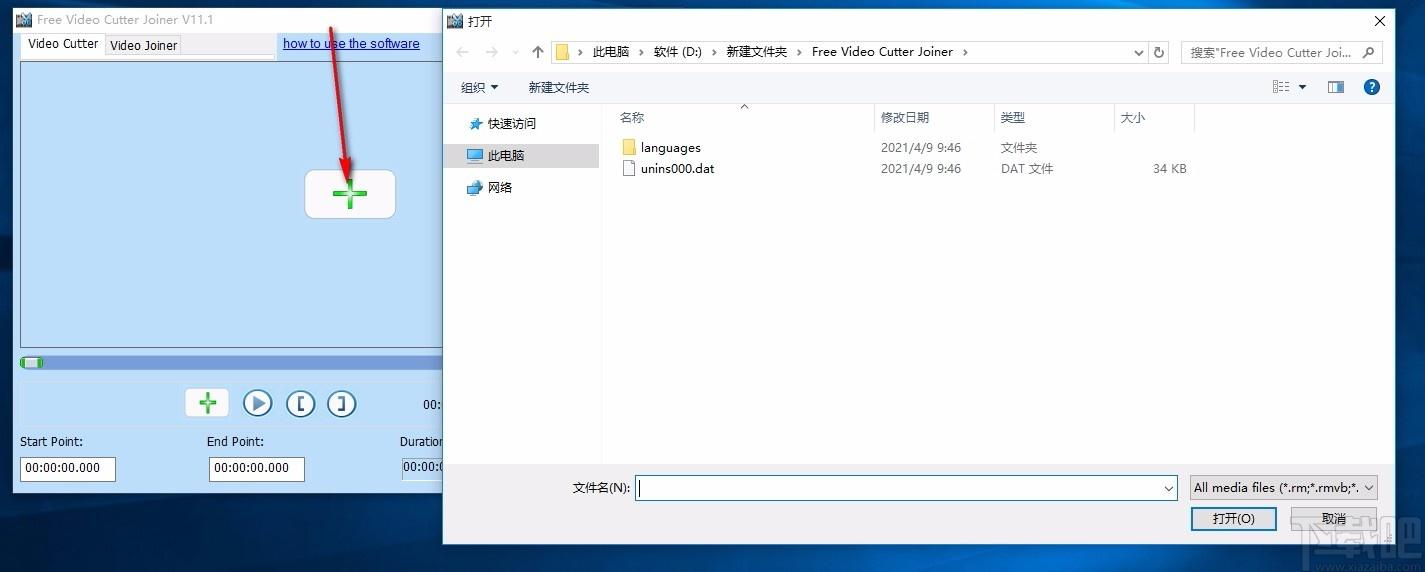Open the 组织 menu
The height and width of the screenshot is (572, 1425).
pyautogui.click(x=480, y=88)
